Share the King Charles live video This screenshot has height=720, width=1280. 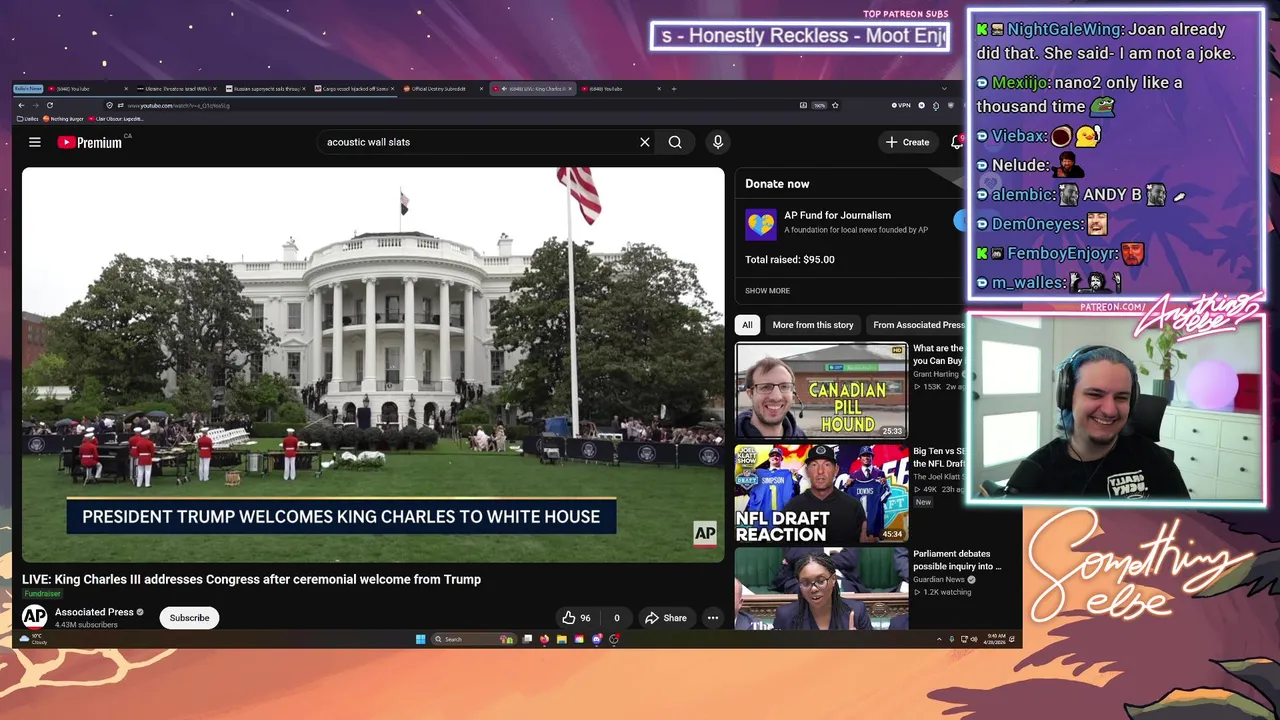tap(666, 618)
